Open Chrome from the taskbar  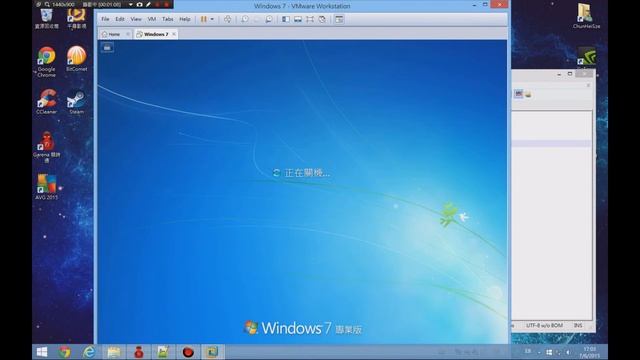click(64, 352)
